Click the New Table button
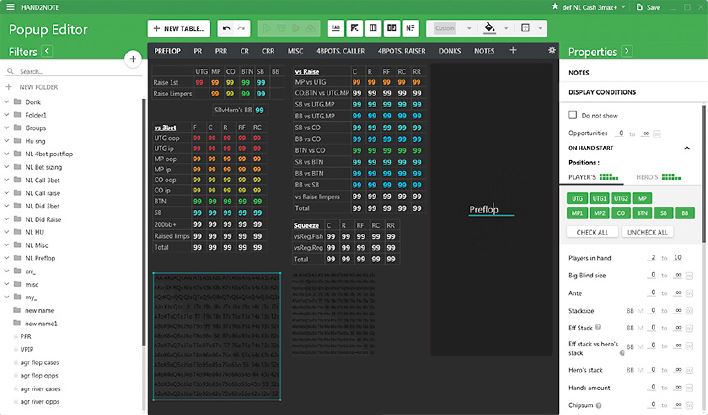 pyautogui.click(x=179, y=27)
